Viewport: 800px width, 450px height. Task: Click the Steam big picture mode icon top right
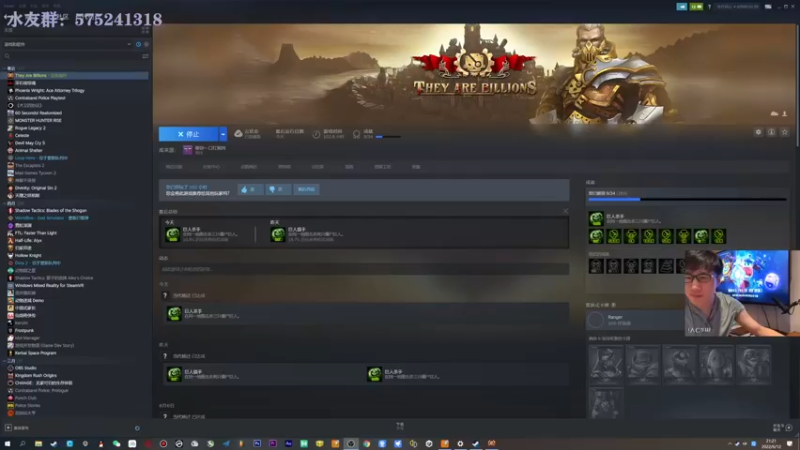click(x=768, y=7)
